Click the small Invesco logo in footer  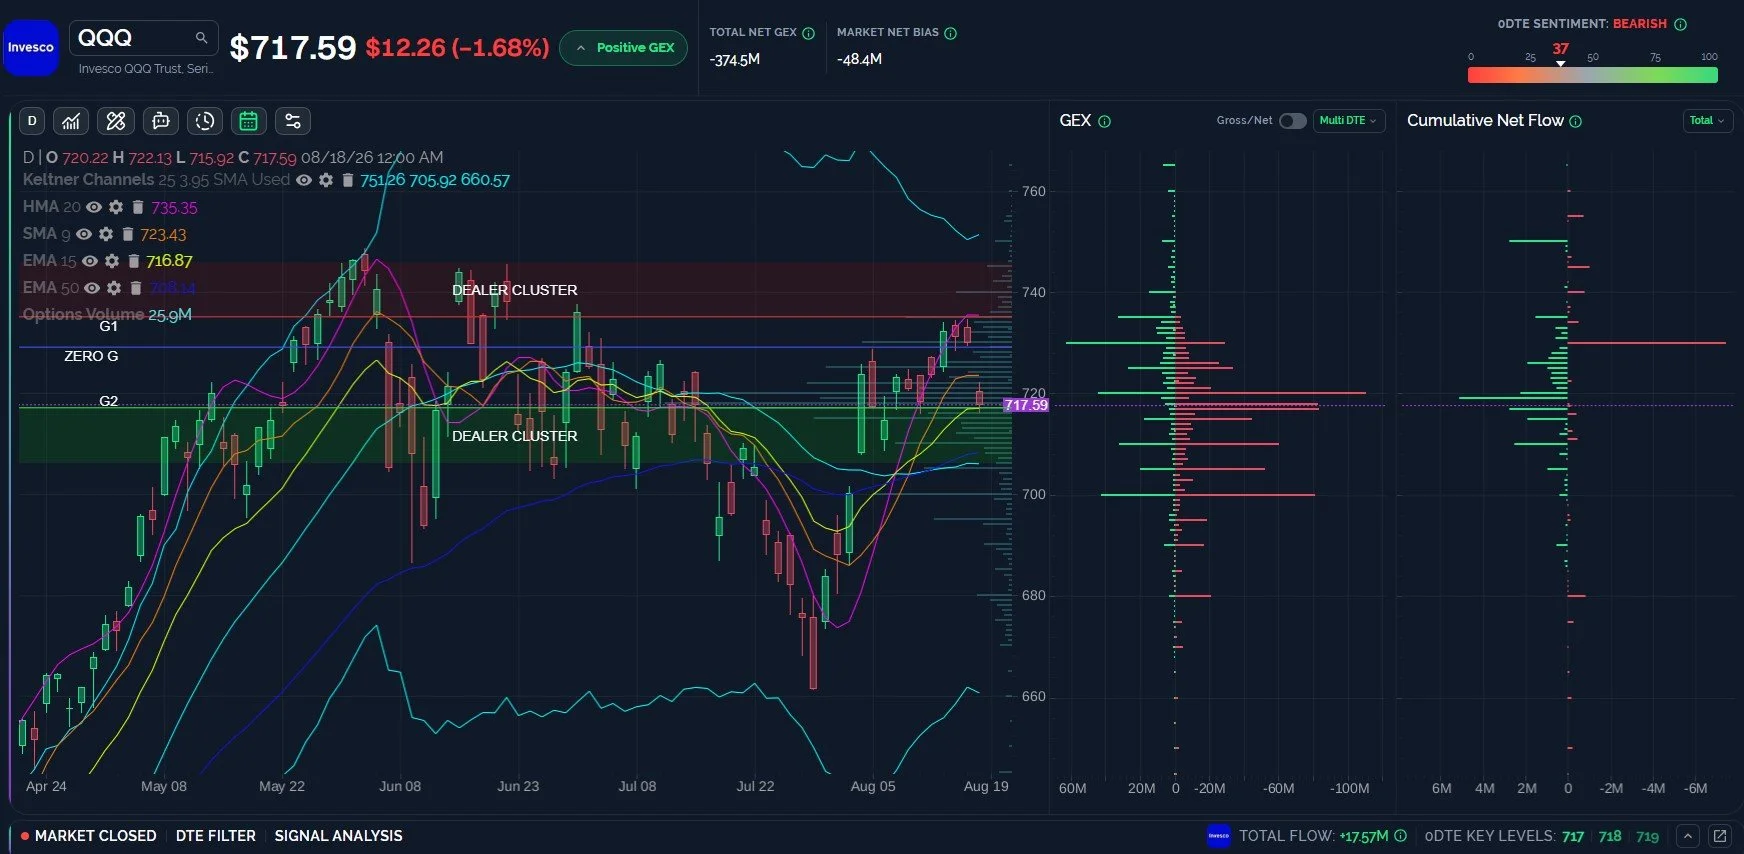point(1219,836)
